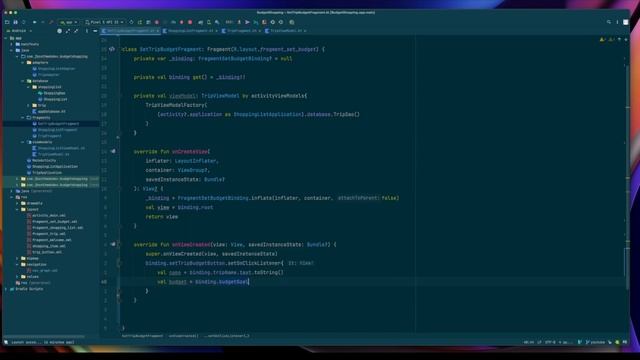Click the Save All toolbar icon
This screenshot has height=360, width=640.
click(x=16, y=22)
